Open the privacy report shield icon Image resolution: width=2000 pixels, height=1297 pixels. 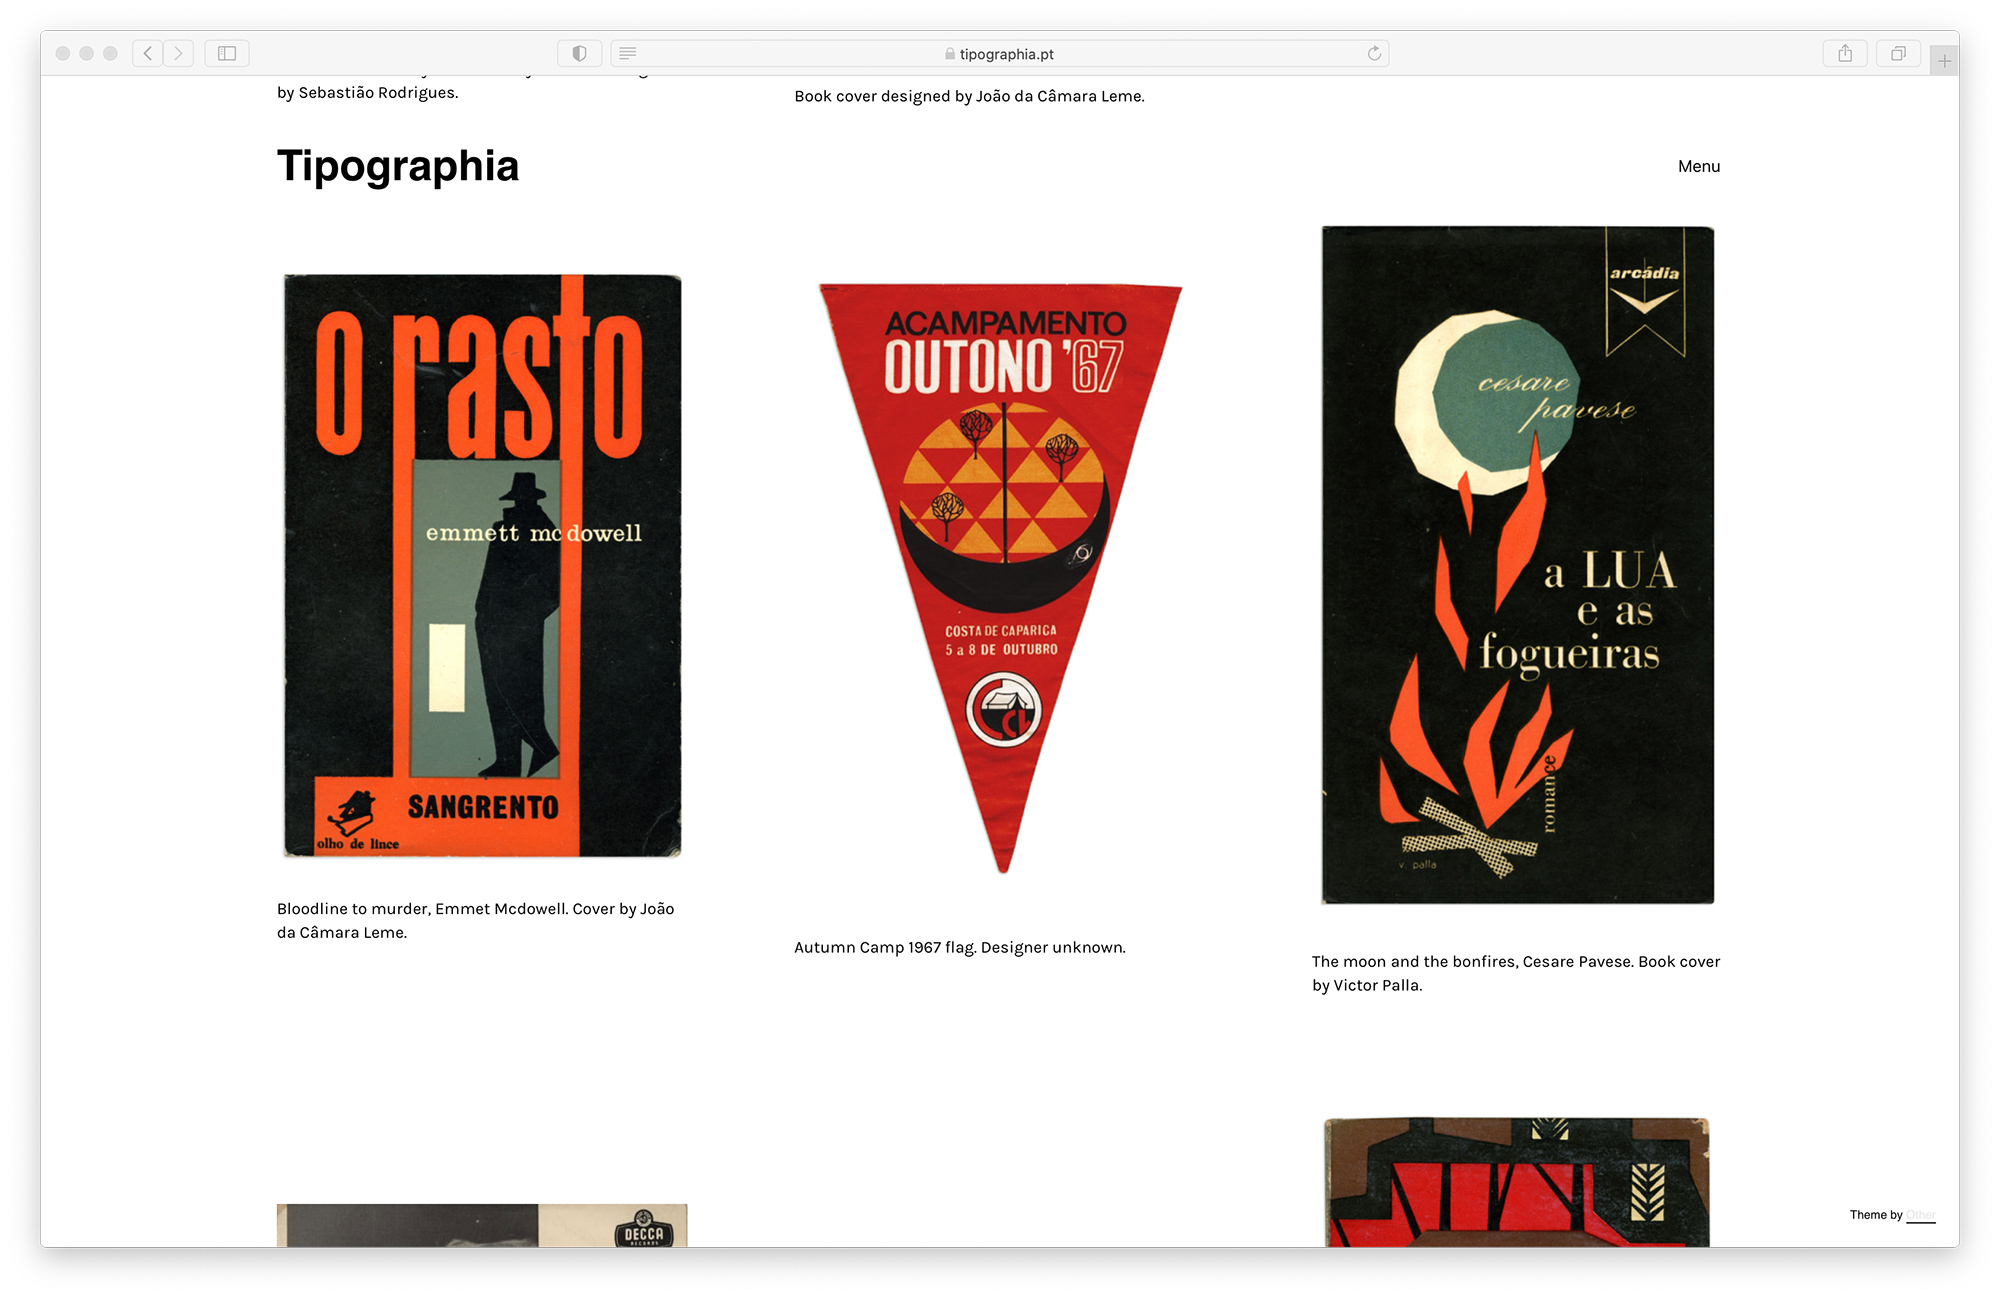tap(579, 54)
